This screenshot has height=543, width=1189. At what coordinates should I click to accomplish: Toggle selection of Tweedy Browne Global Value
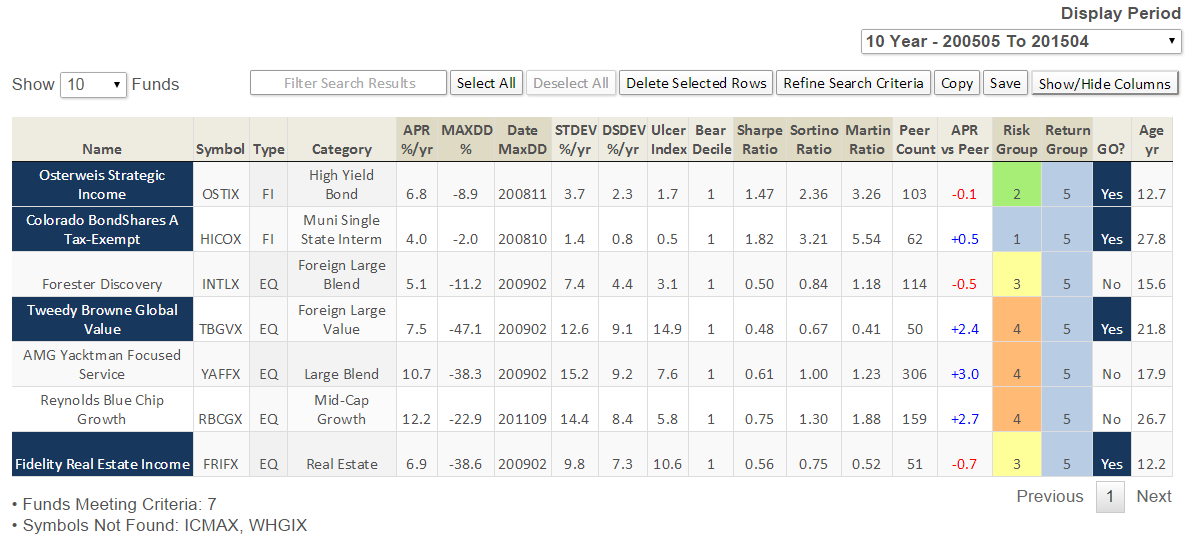[102, 319]
